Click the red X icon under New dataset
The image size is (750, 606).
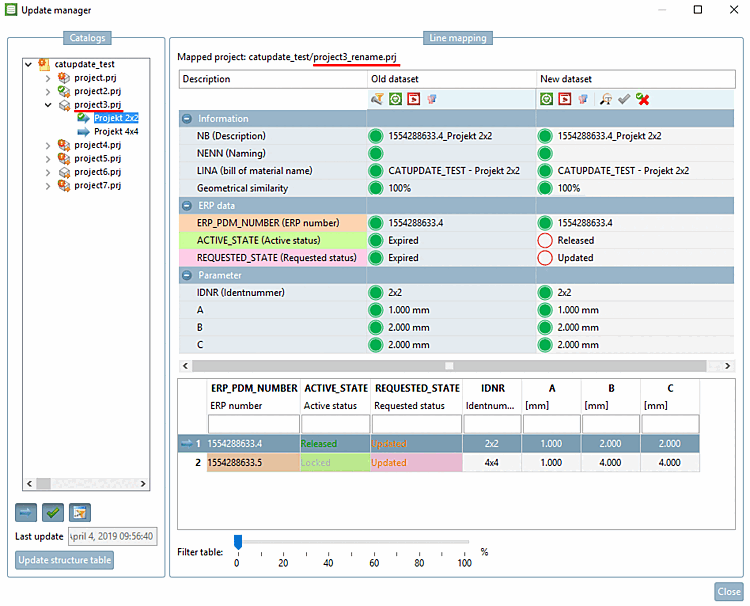[x=642, y=99]
